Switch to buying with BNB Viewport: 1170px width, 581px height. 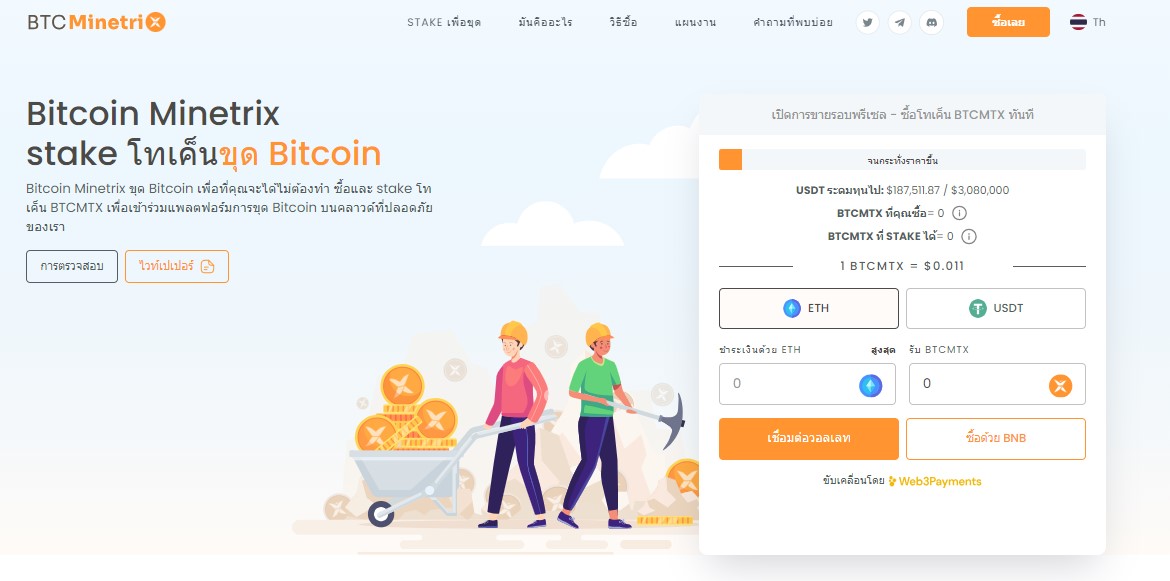(995, 439)
